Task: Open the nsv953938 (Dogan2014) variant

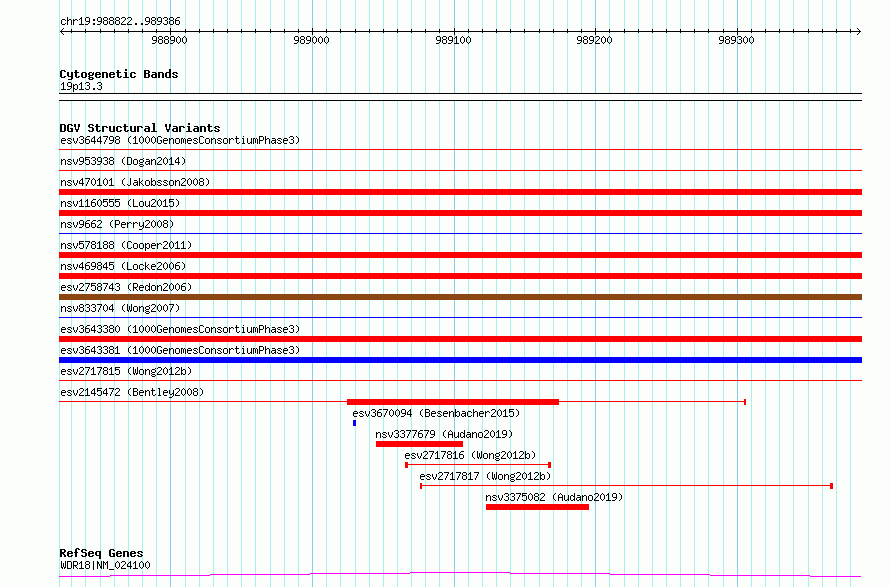Action: 123,161
